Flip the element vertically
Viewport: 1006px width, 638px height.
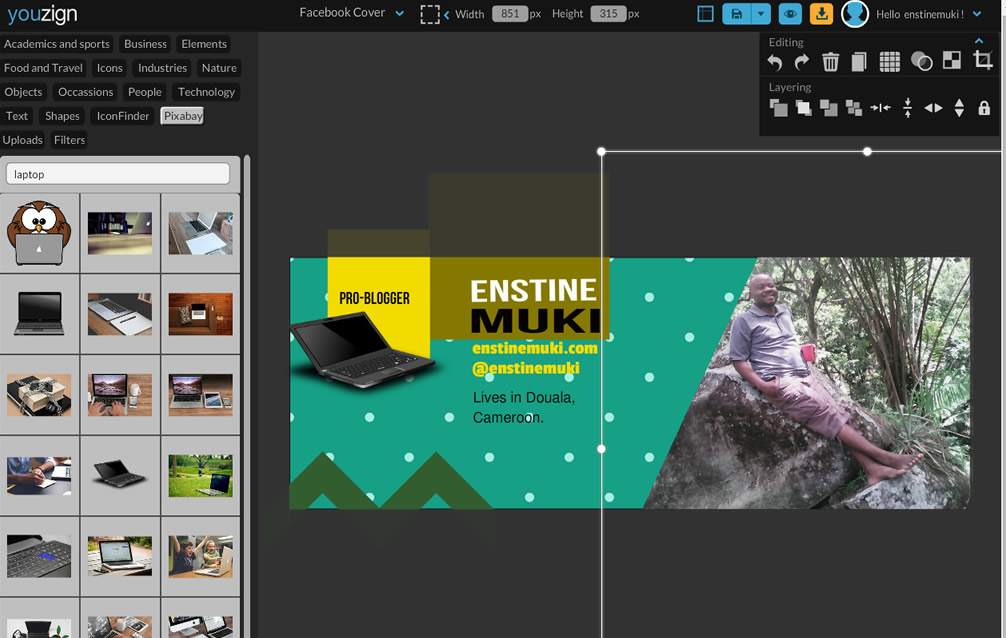(959, 107)
